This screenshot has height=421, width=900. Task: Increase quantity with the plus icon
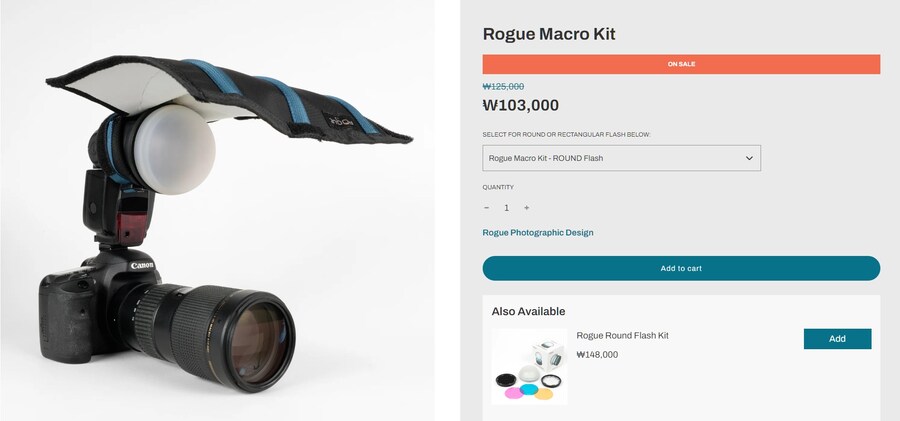[x=527, y=208]
